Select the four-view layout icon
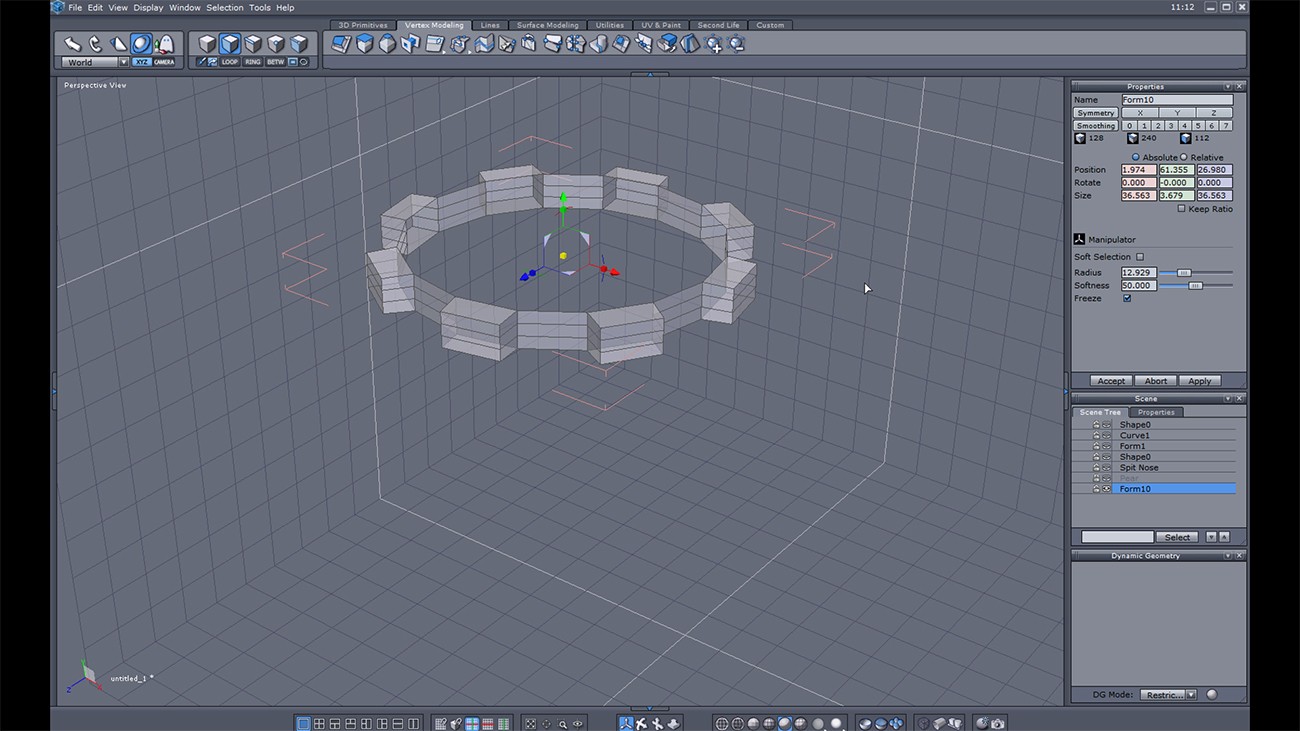The image size is (1300, 731). click(x=319, y=723)
